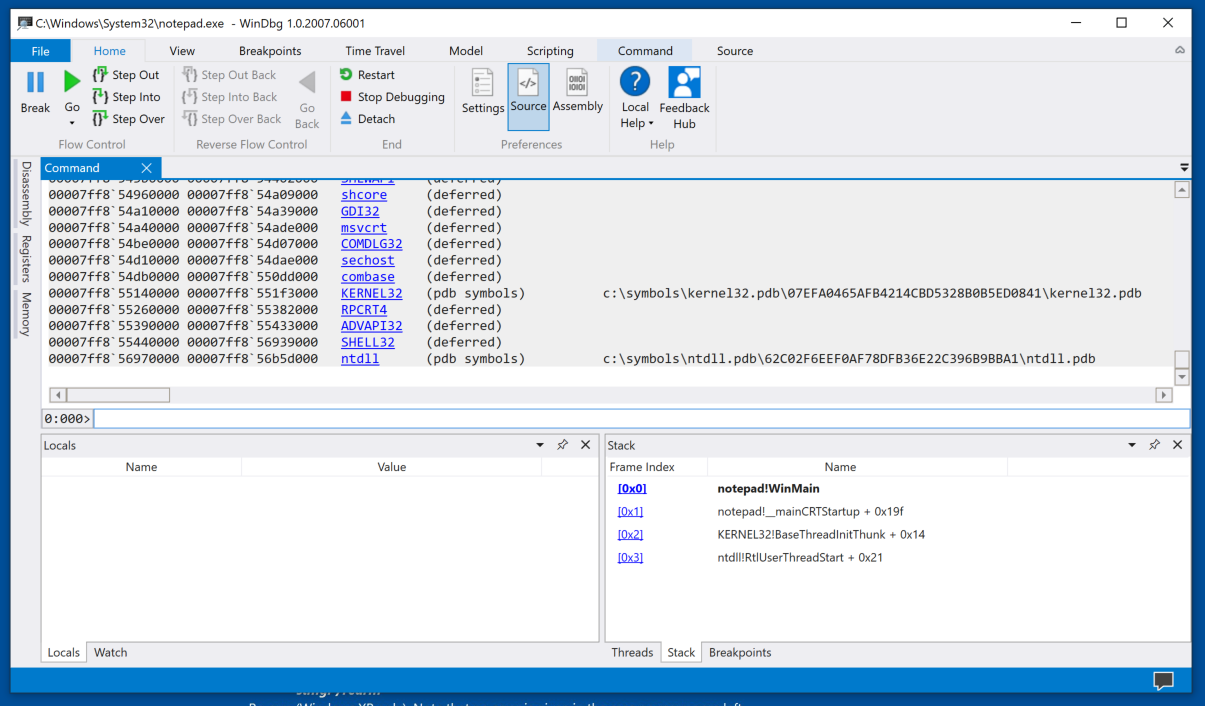Image resolution: width=1205 pixels, height=706 pixels.
Task: Click the KERNEL32 module link
Action: (x=371, y=293)
